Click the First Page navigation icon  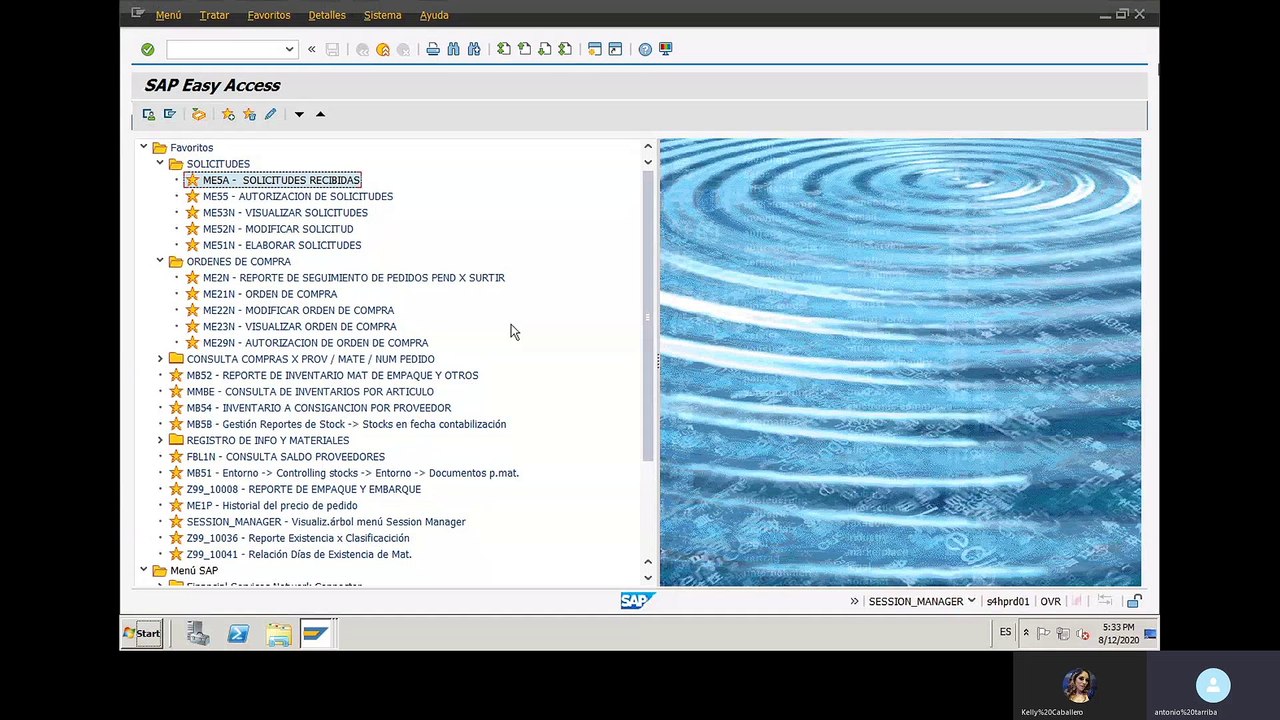504,49
